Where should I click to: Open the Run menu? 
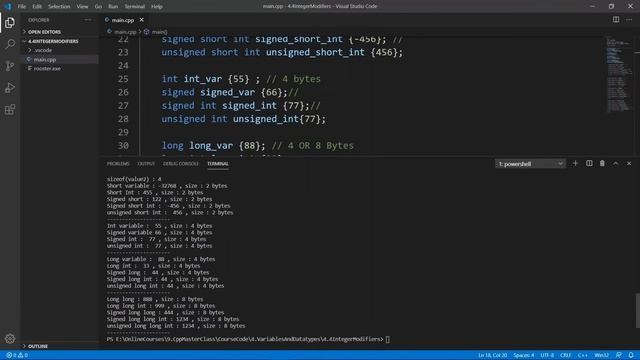113,6
